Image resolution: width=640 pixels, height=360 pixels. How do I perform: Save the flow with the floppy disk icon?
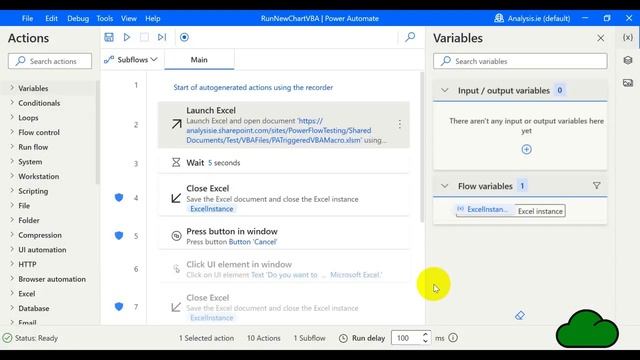(109, 37)
